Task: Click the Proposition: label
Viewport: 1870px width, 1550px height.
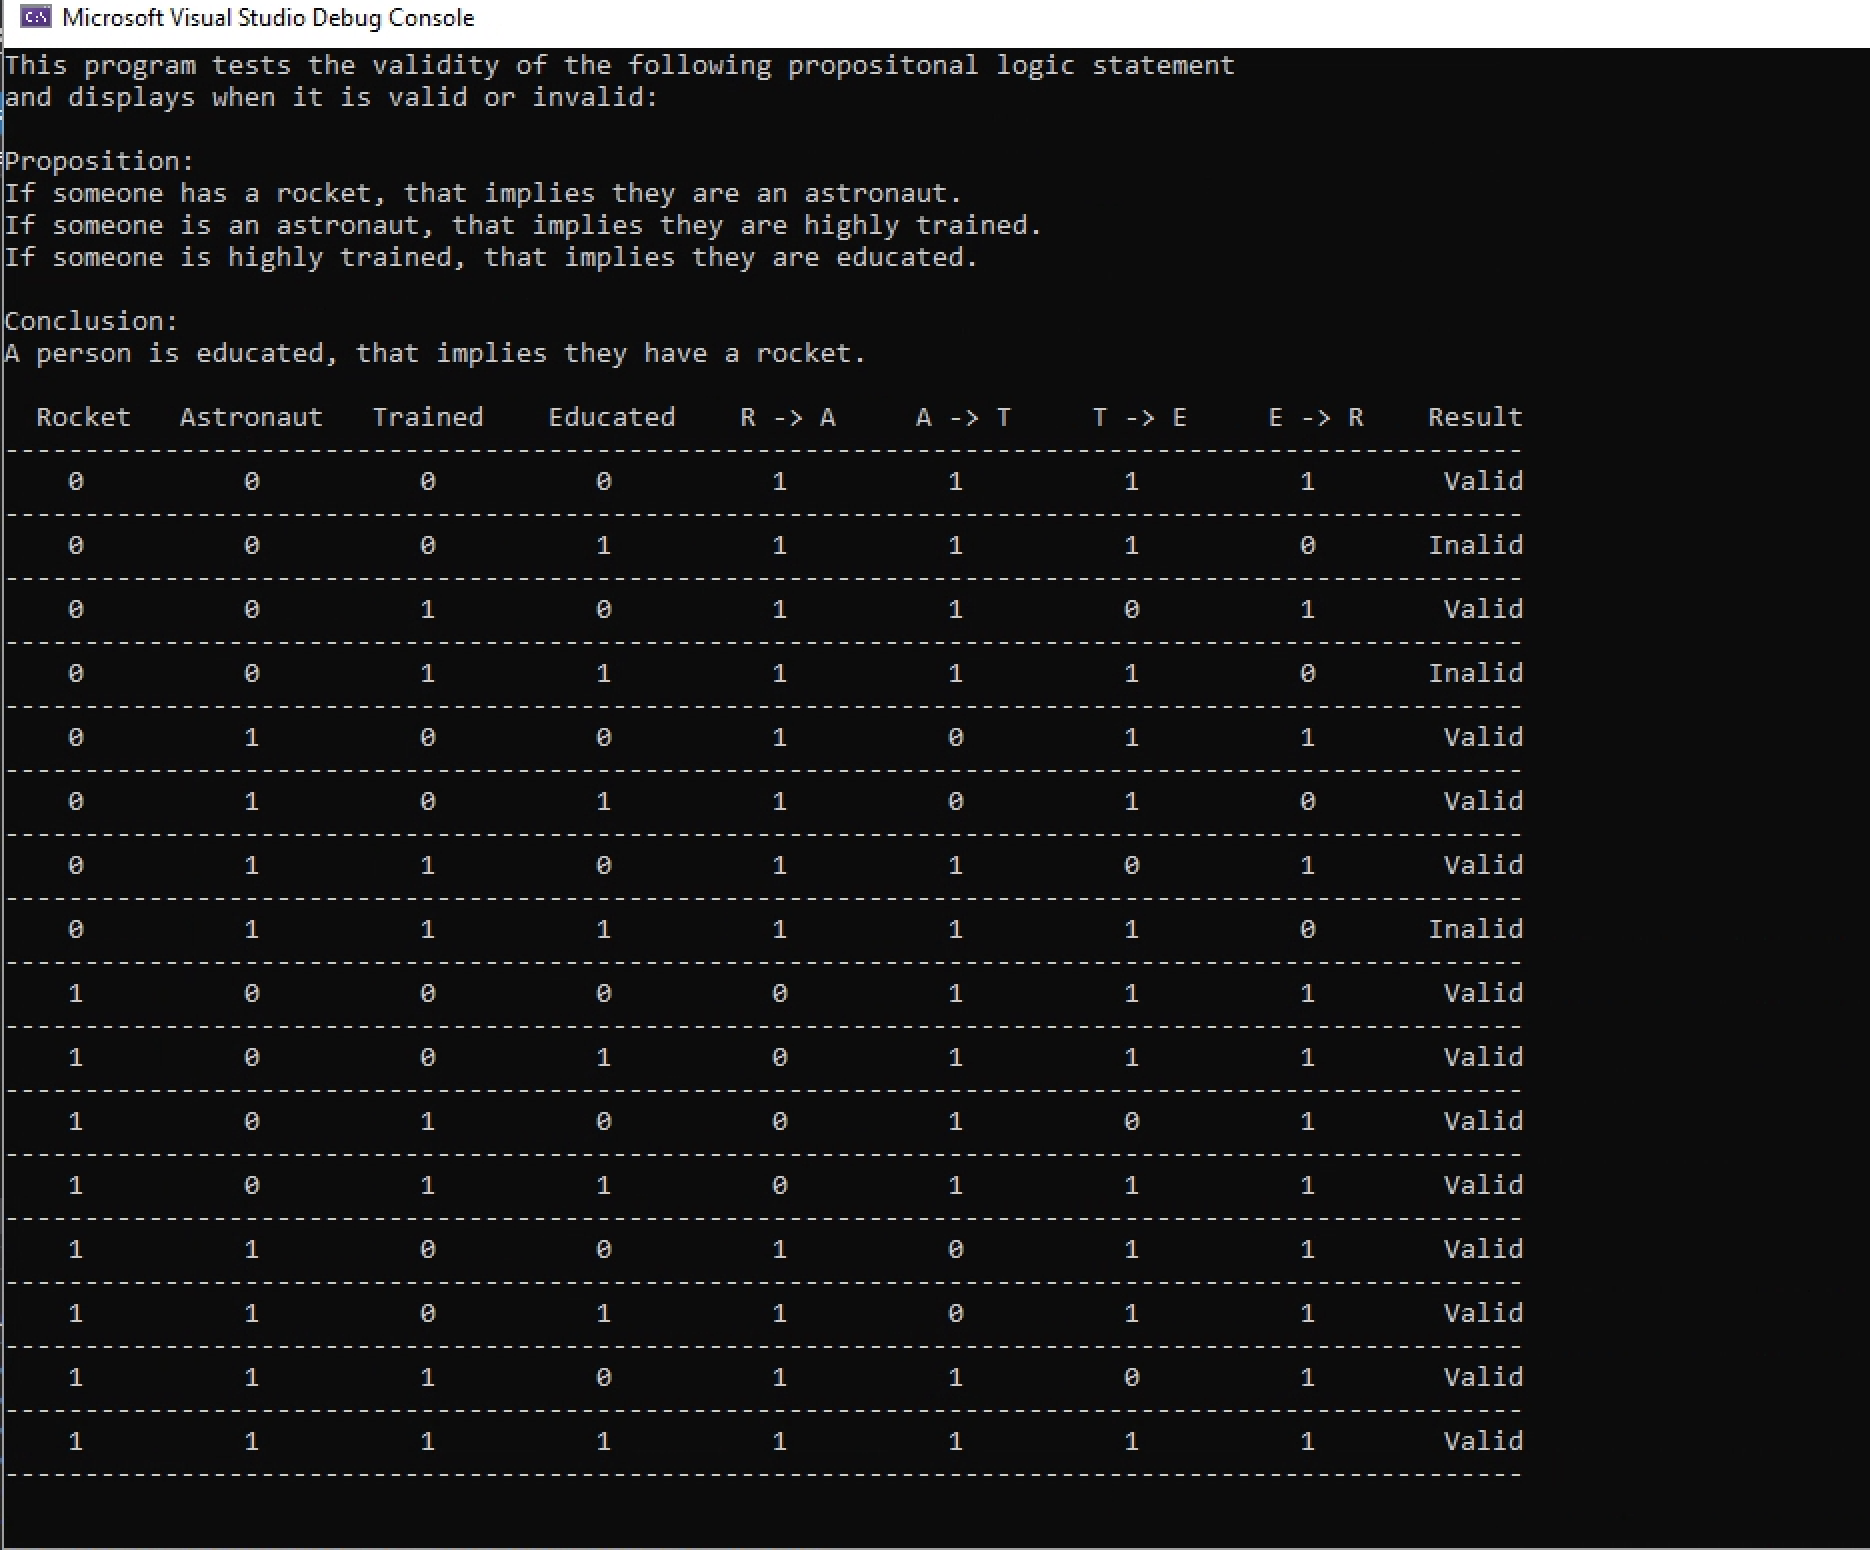Action: coord(99,160)
